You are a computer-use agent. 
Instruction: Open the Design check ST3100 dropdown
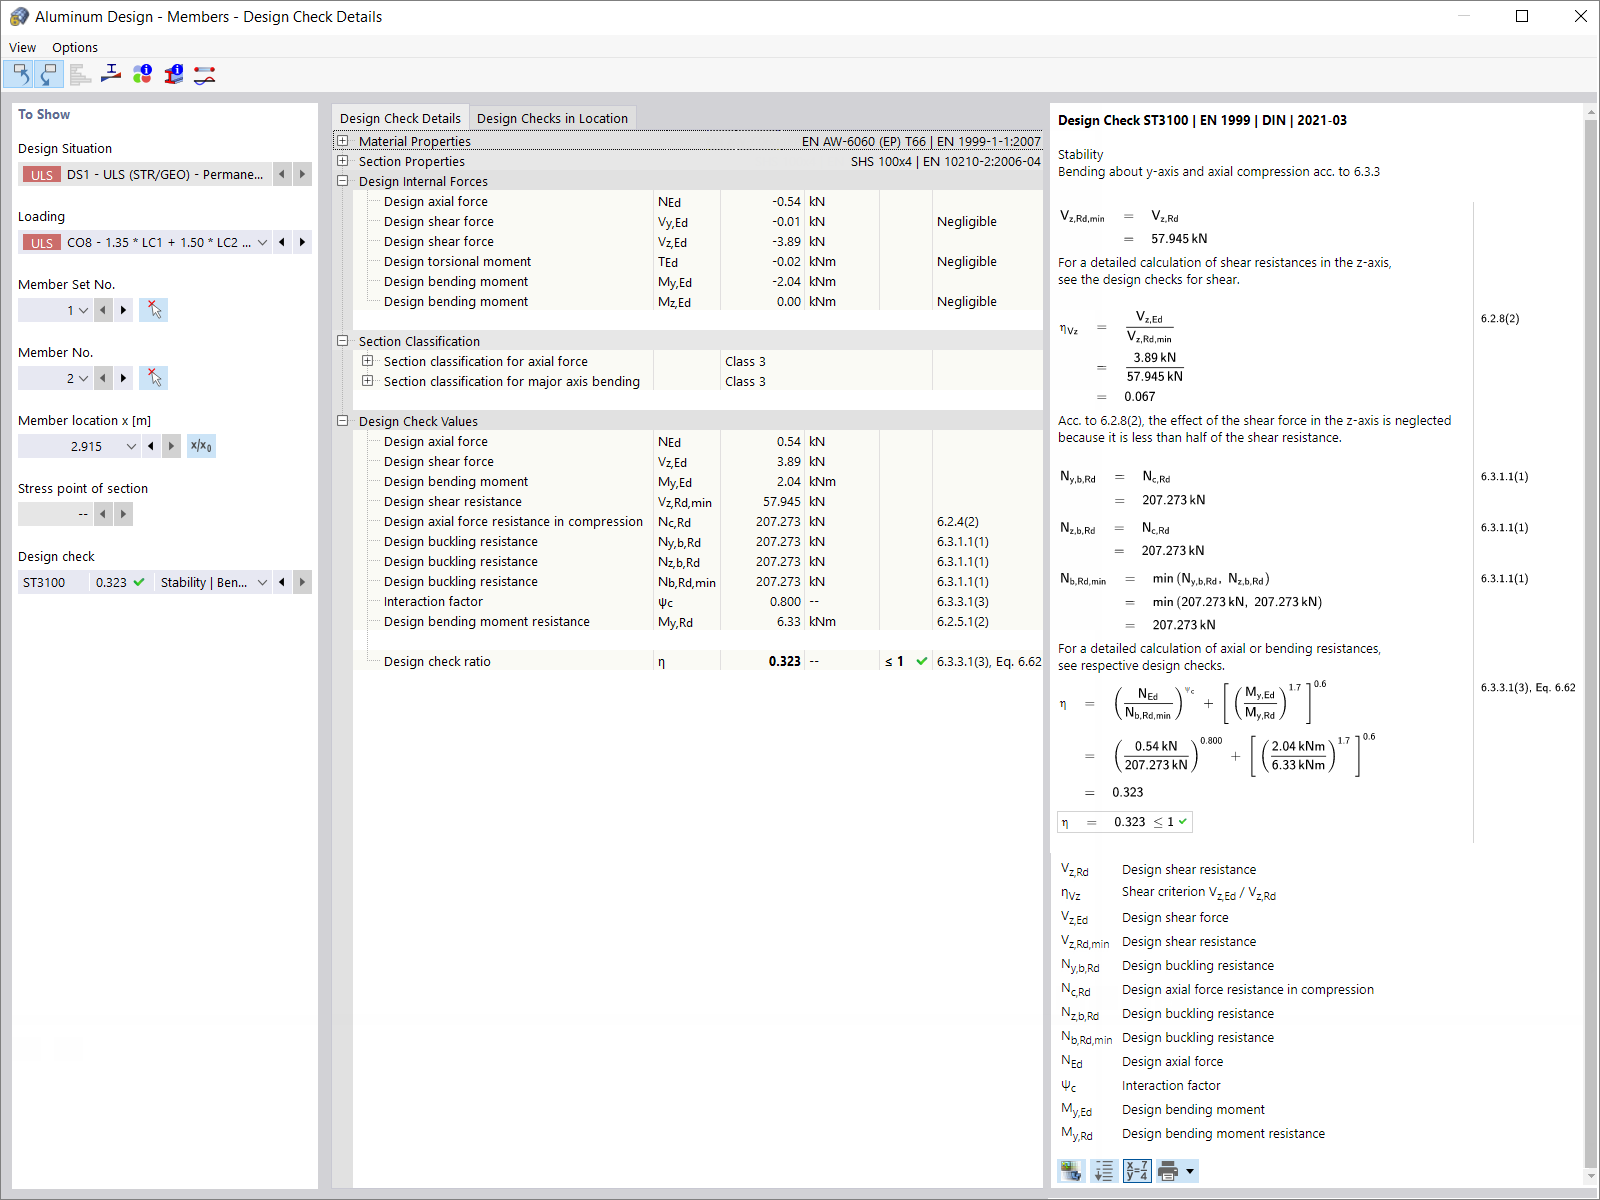(x=262, y=582)
